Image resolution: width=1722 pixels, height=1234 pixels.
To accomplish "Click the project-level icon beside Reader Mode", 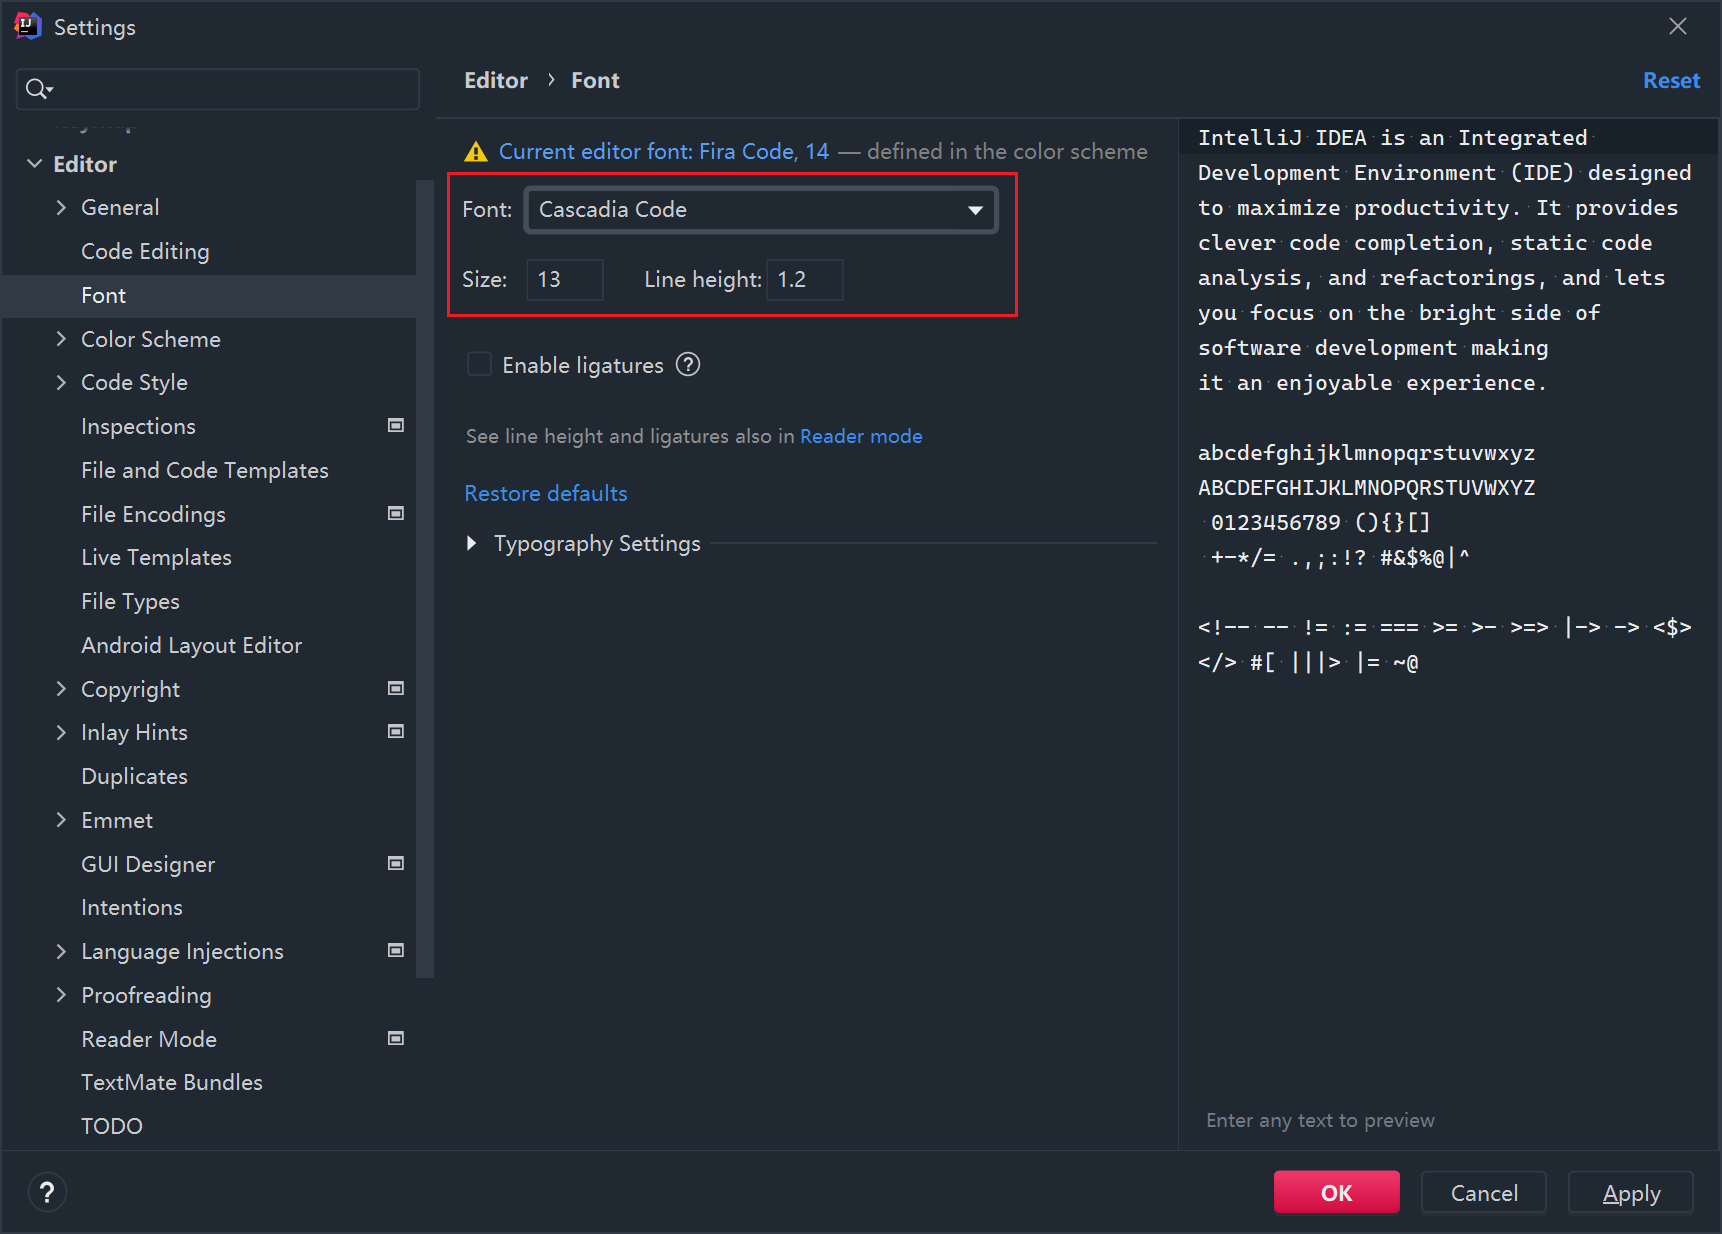I will point(396,1039).
